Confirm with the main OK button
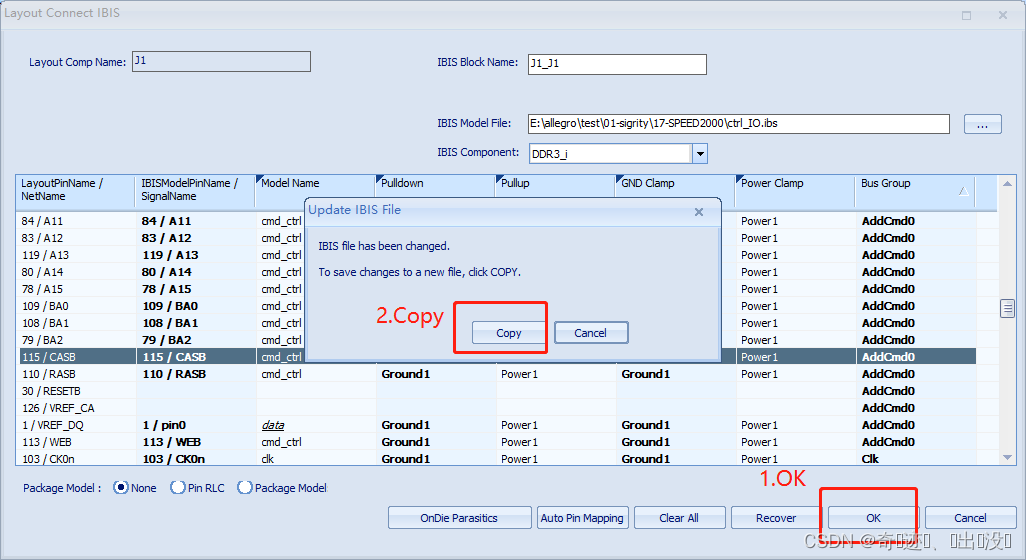Image resolution: width=1026 pixels, height=560 pixels. coord(874,517)
